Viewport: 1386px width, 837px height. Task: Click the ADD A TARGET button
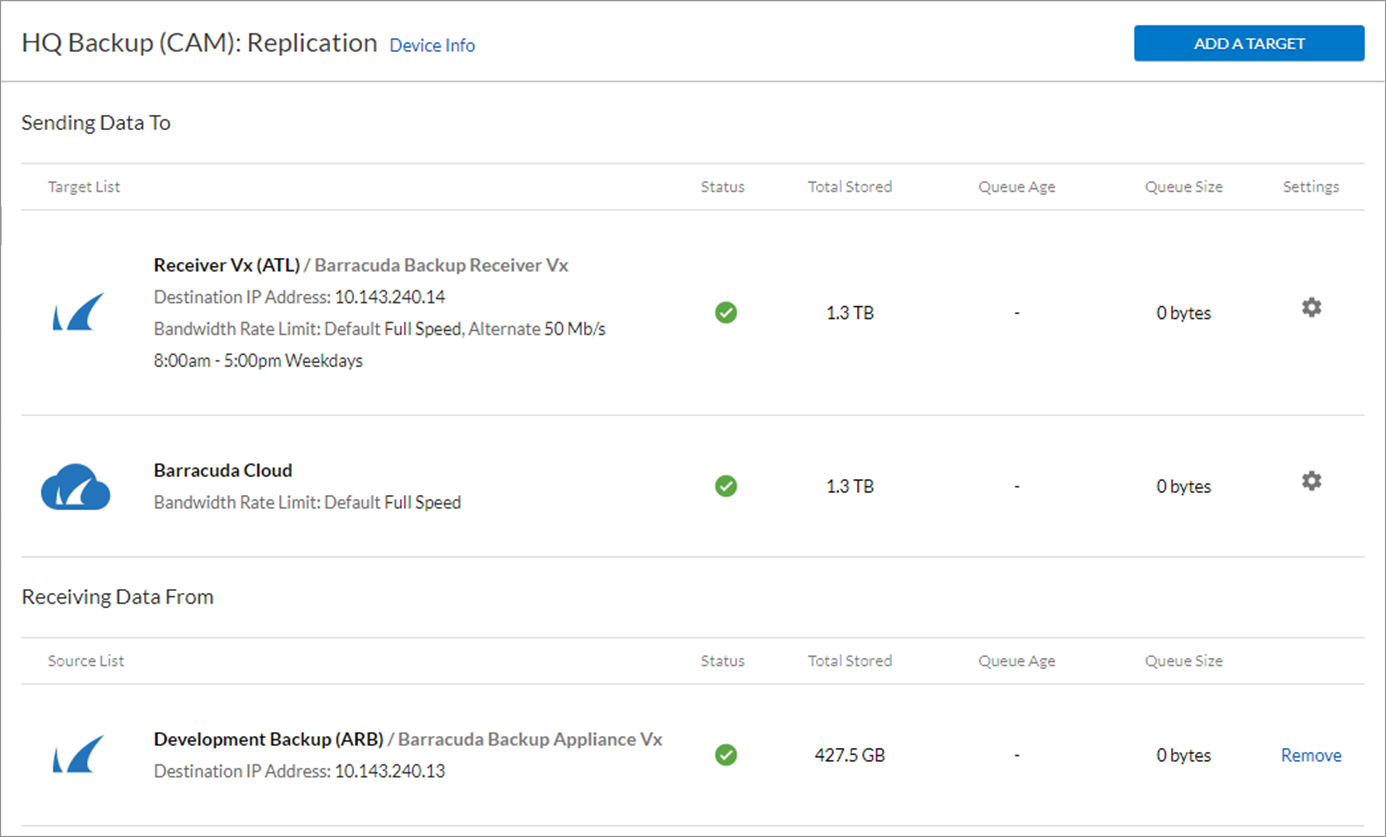pos(1248,43)
